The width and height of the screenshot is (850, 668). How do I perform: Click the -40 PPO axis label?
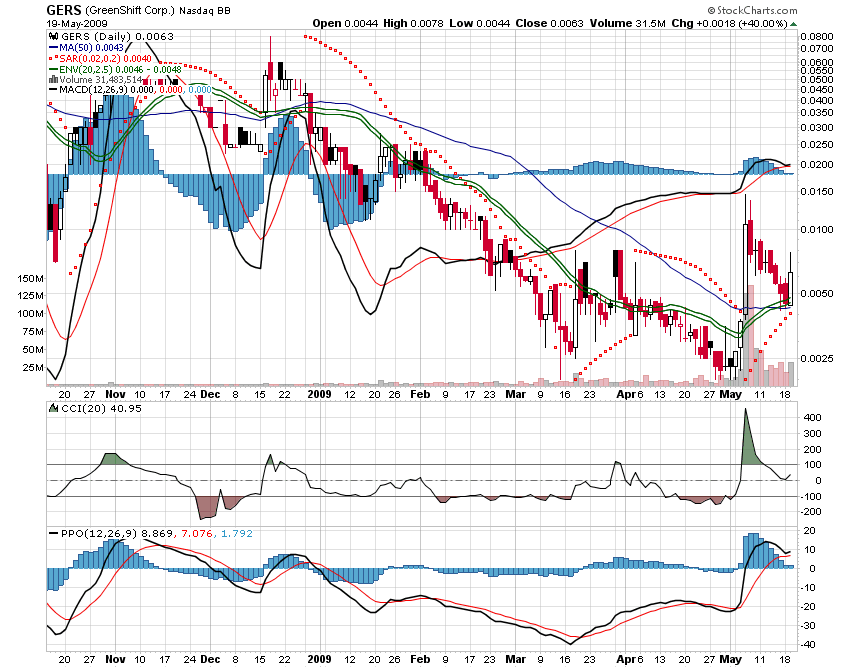808,645
